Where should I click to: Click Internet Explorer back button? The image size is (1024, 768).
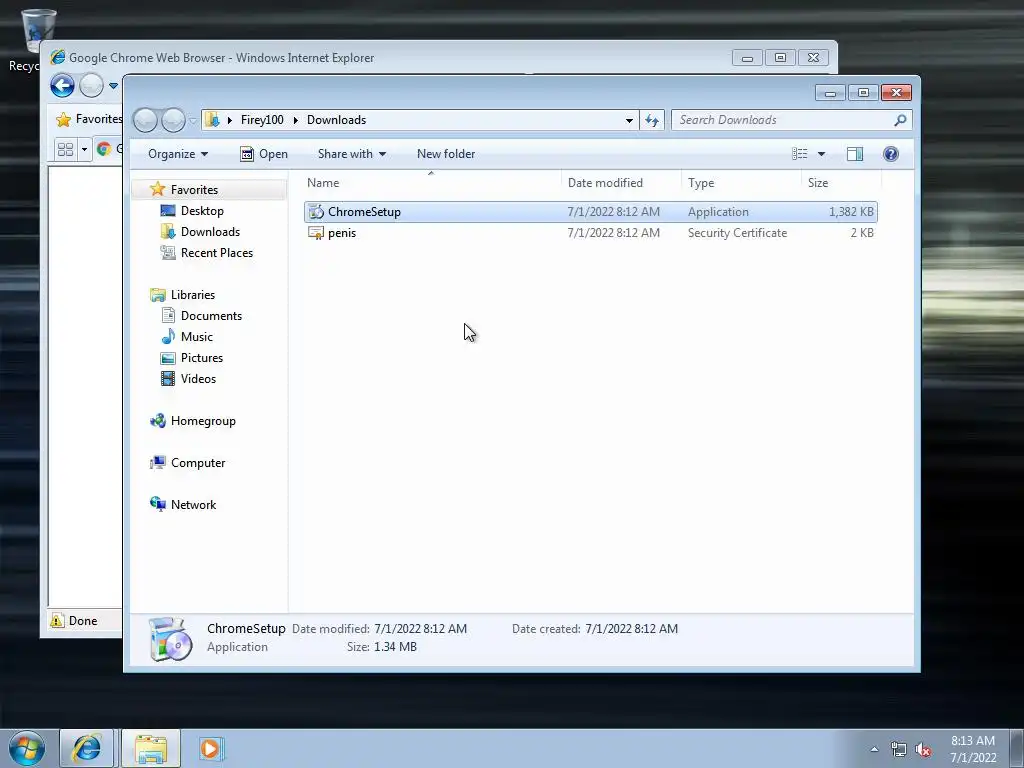tap(63, 86)
